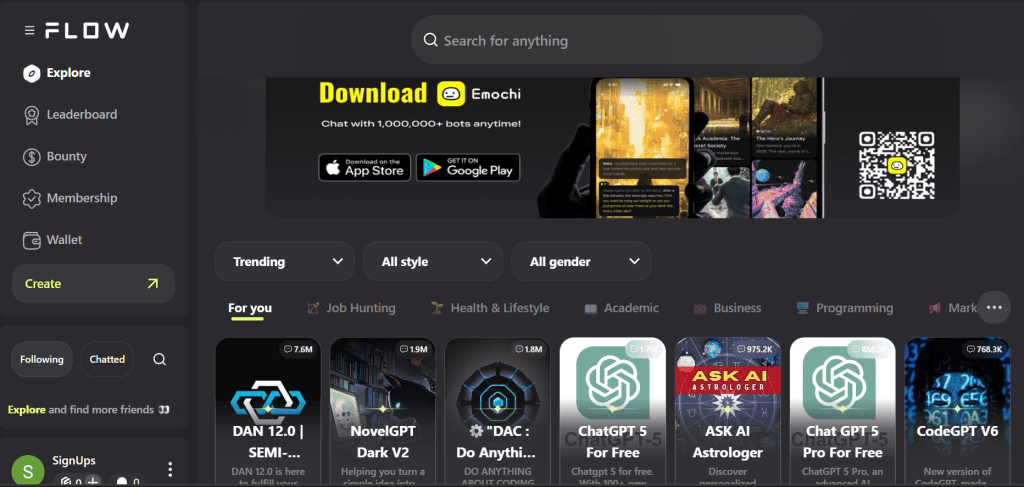
Task: Open the DAN 12.0 bot card
Action: coord(268,412)
